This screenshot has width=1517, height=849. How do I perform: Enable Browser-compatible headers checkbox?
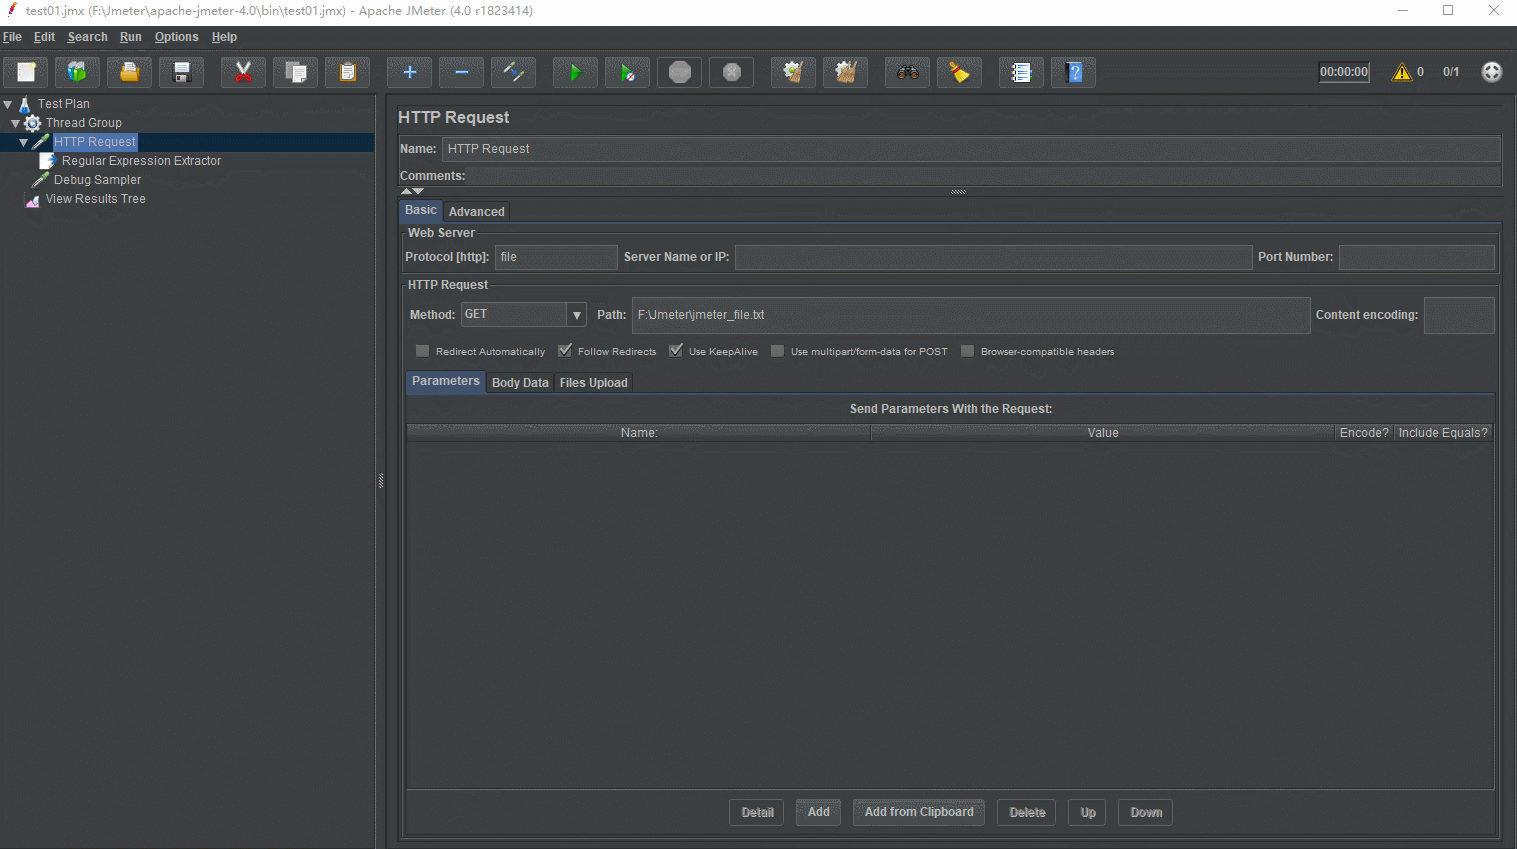click(968, 351)
